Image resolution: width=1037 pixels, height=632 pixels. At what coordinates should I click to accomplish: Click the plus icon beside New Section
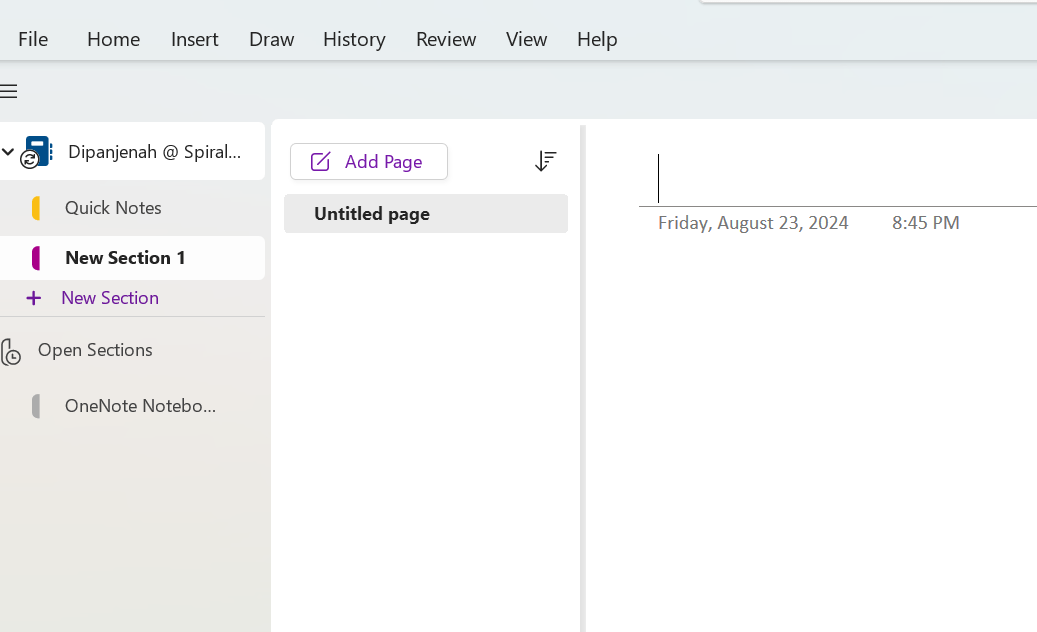pyautogui.click(x=33, y=298)
